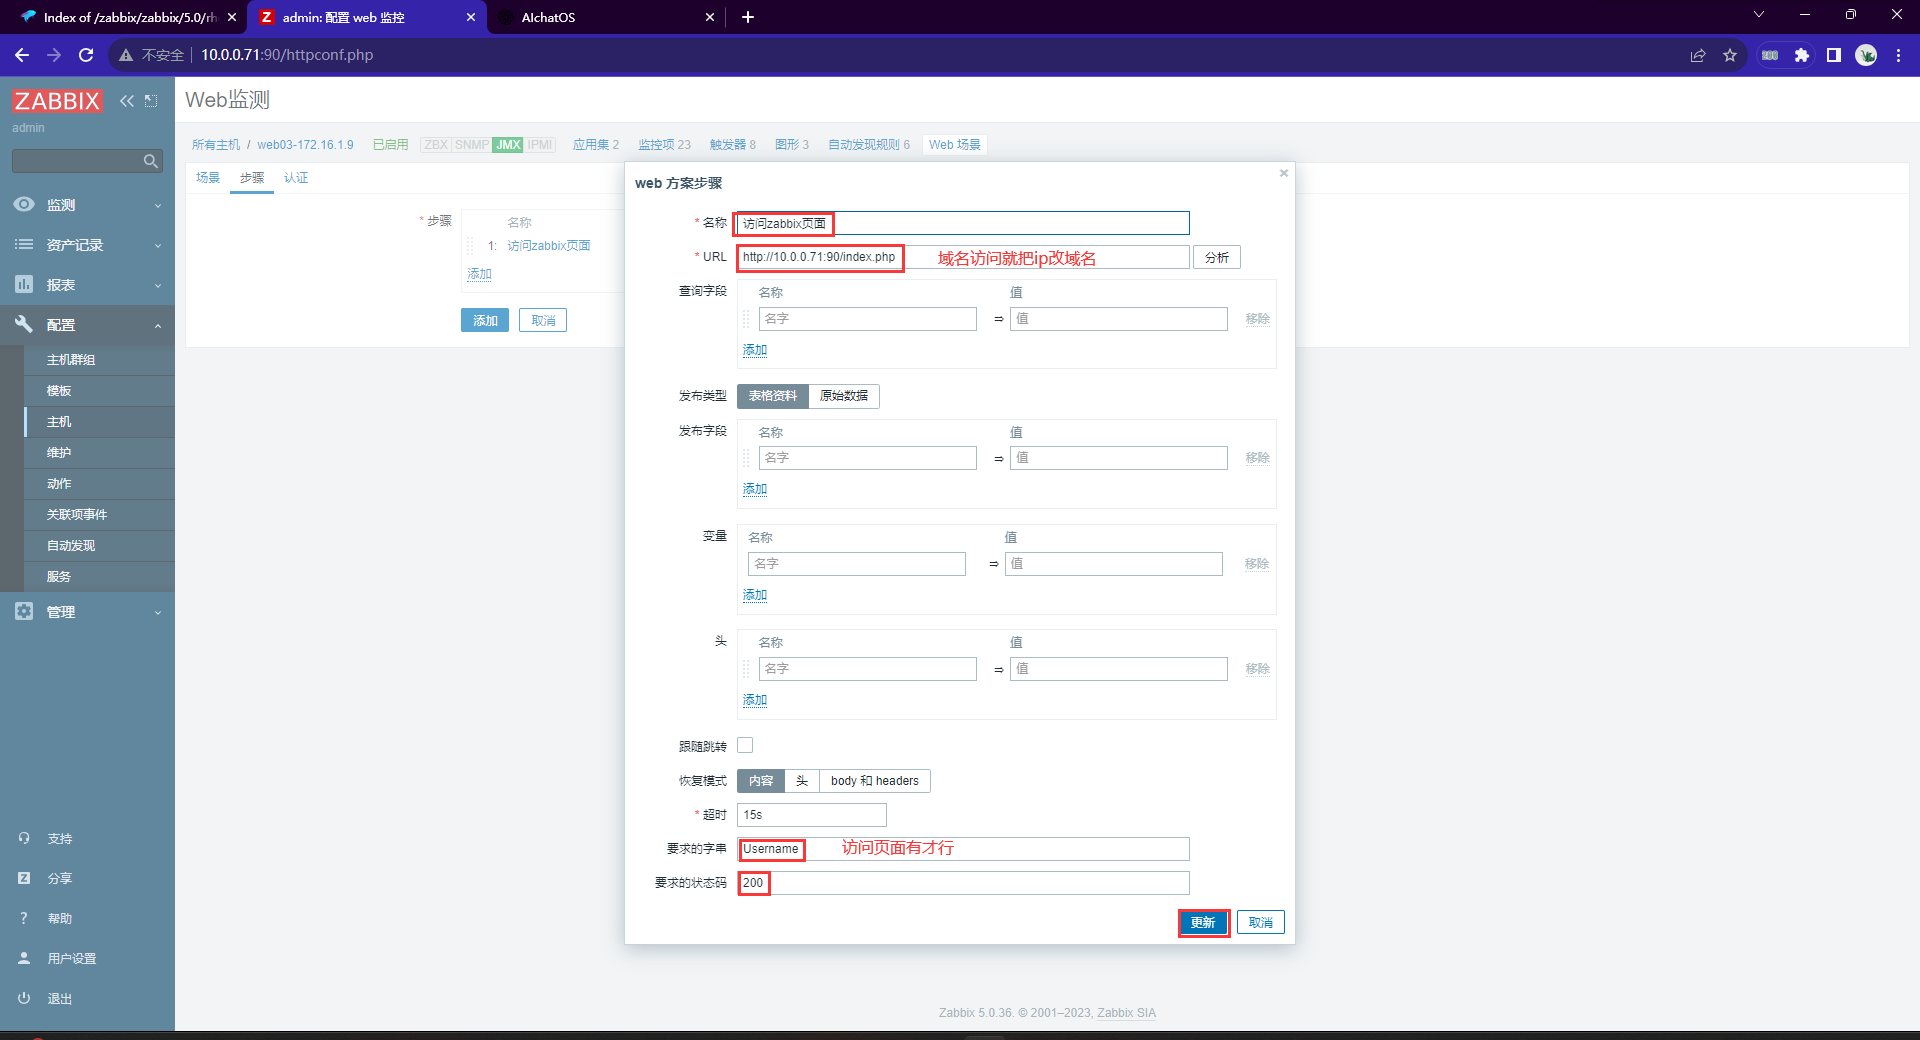Image resolution: width=1920 pixels, height=1040 pixels.
Task: Expand the 管理 sidebar menu
Action: [87, 611]
